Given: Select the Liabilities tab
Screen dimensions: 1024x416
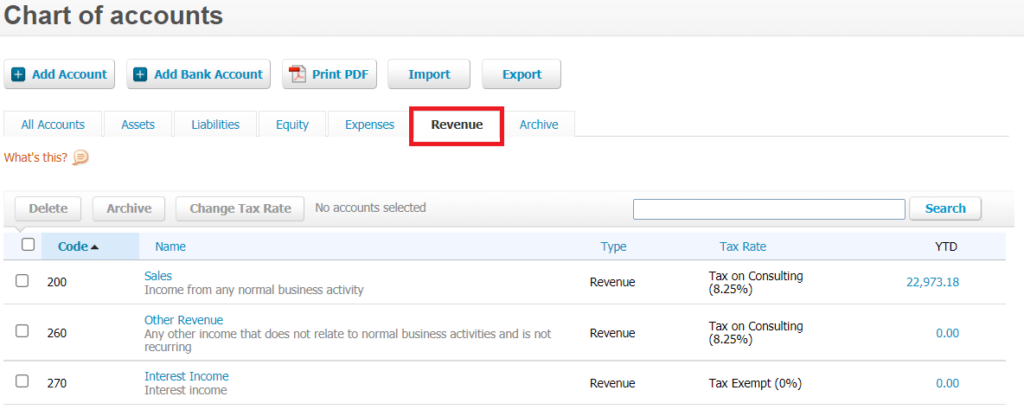Looking at the screenshot, I should click(215, 125).
